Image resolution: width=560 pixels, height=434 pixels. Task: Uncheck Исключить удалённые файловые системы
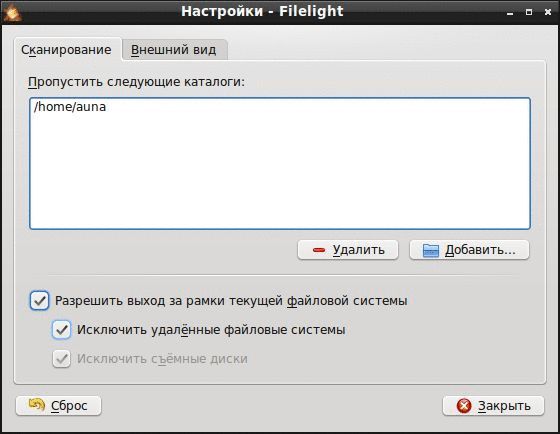coord(62,330)
